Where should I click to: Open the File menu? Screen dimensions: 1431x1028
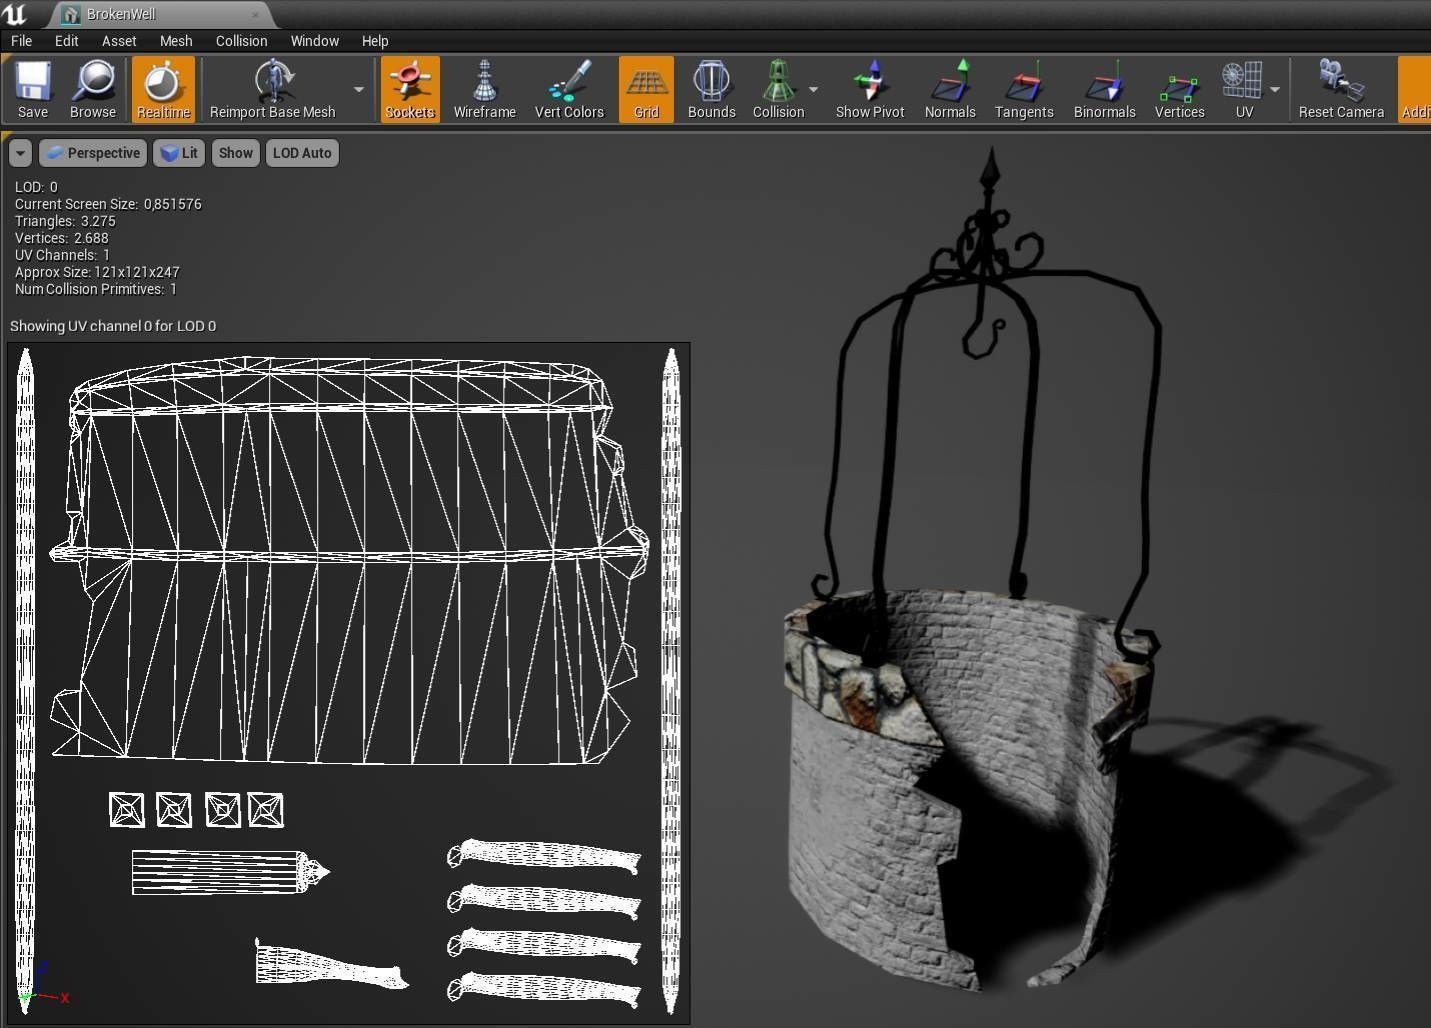pos(21,41)
